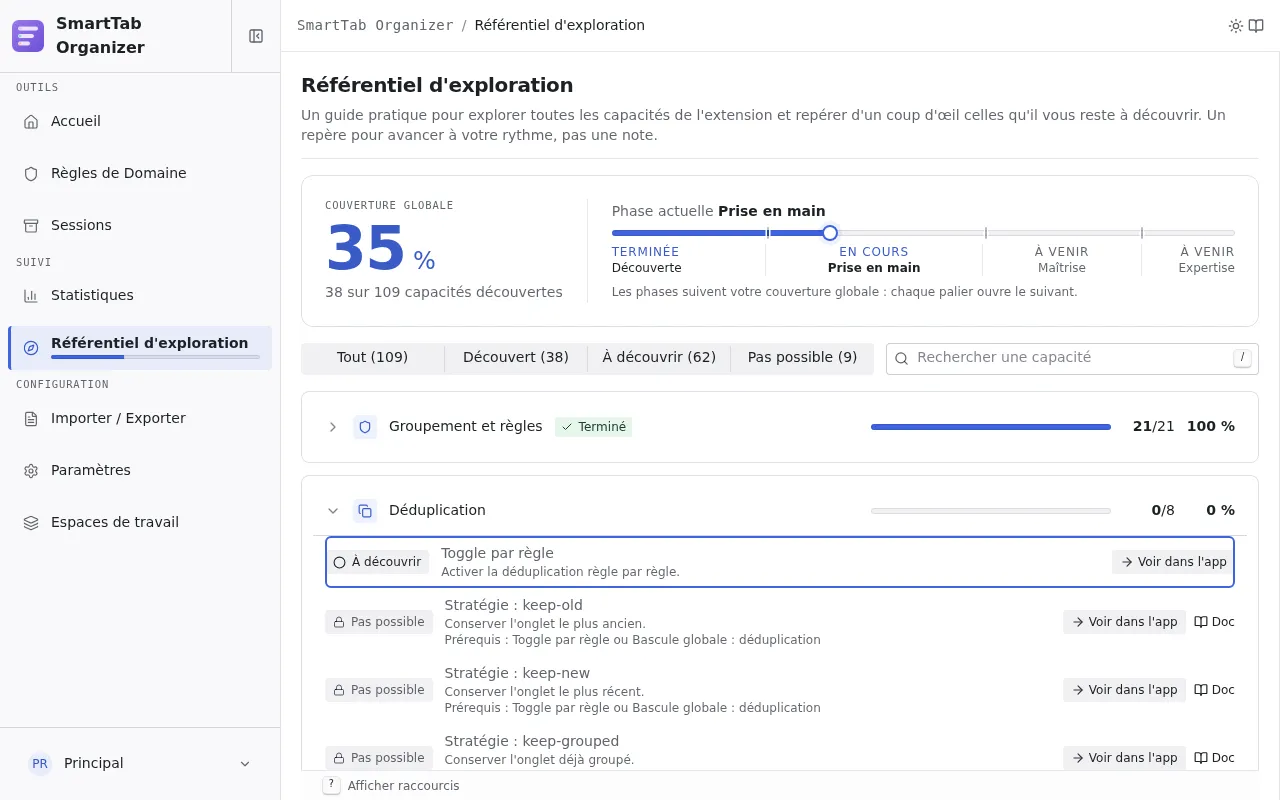Open Règles de Domaine shield icon
The width and height of the screenshot is (1280, 800).
pos(31,173)
